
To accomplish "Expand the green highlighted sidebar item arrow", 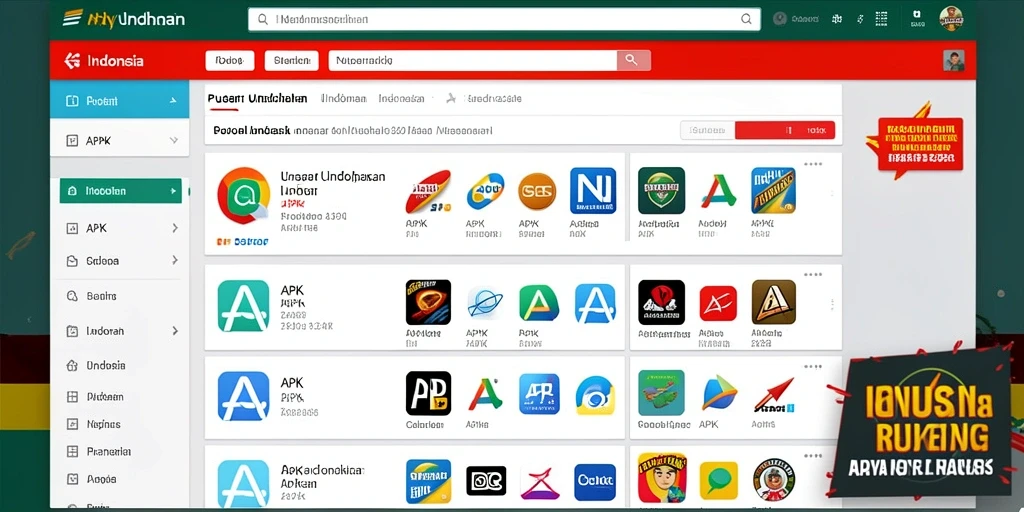I will coord(173,191).
